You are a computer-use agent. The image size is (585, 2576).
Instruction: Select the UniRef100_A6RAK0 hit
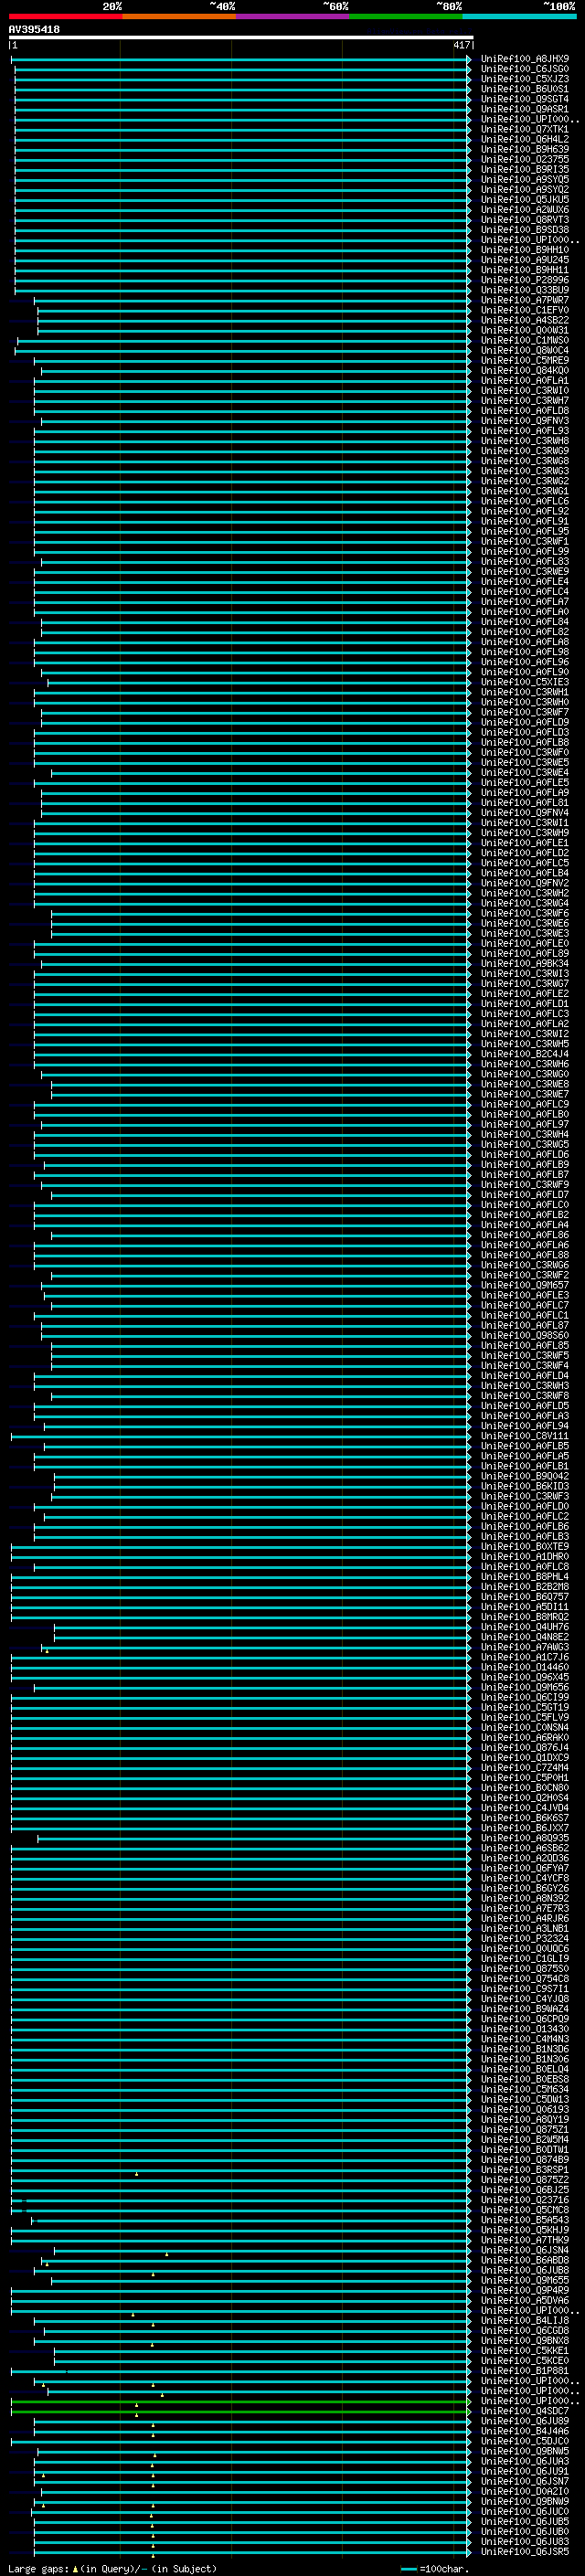click(525, 1737)
